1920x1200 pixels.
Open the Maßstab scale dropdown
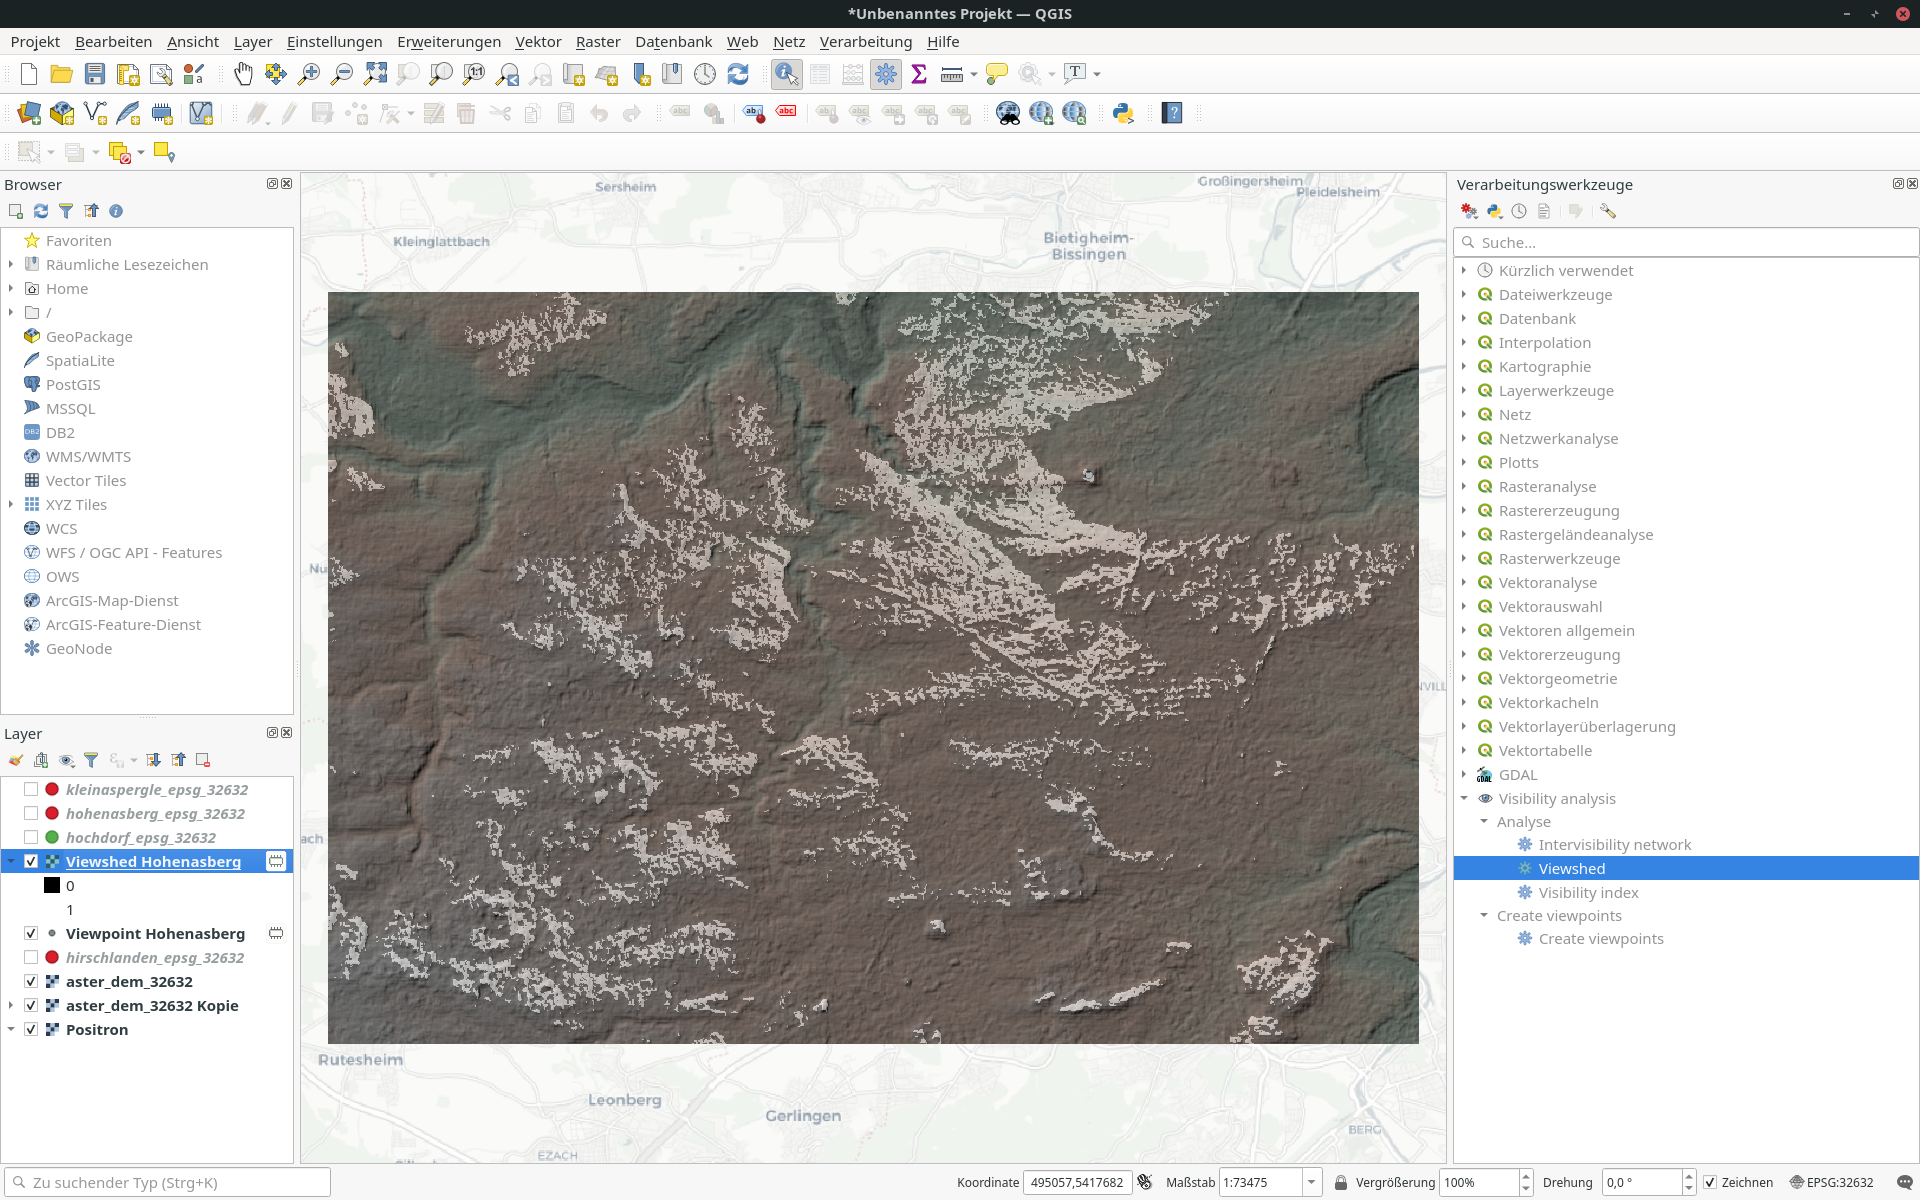click(1312, 1182)
